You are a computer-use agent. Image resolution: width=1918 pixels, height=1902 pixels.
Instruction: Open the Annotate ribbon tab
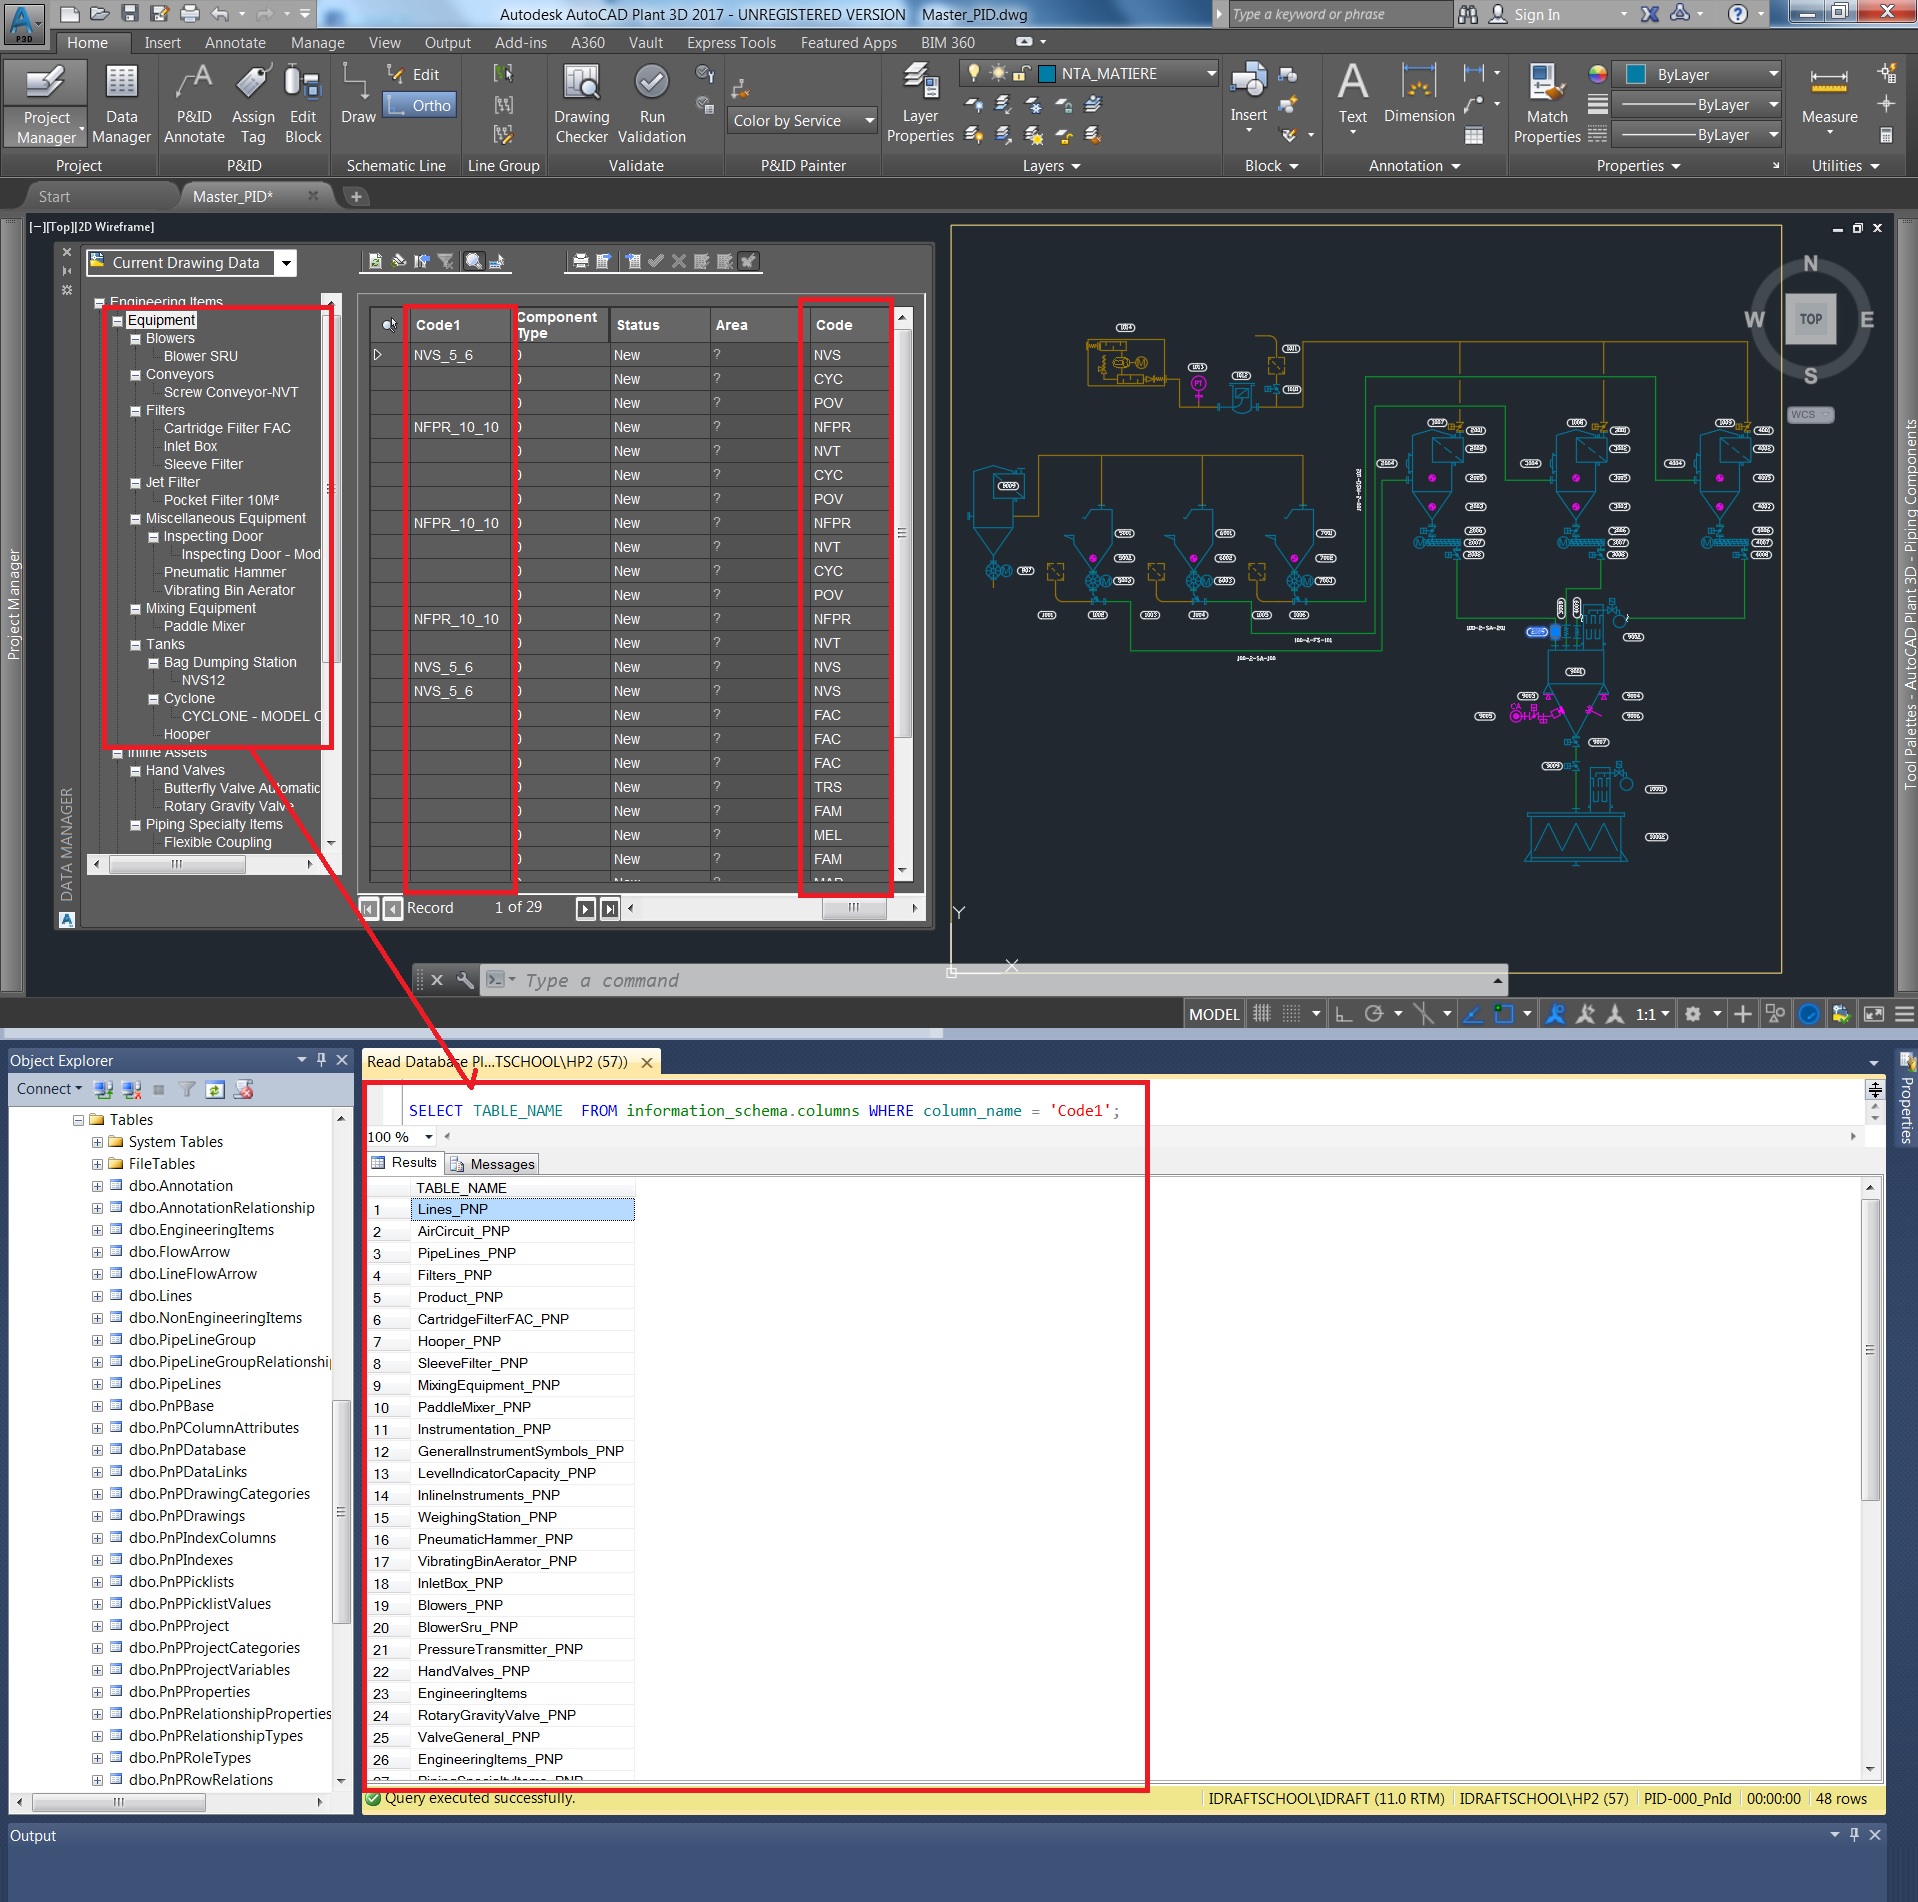click(x=235, y=43)
